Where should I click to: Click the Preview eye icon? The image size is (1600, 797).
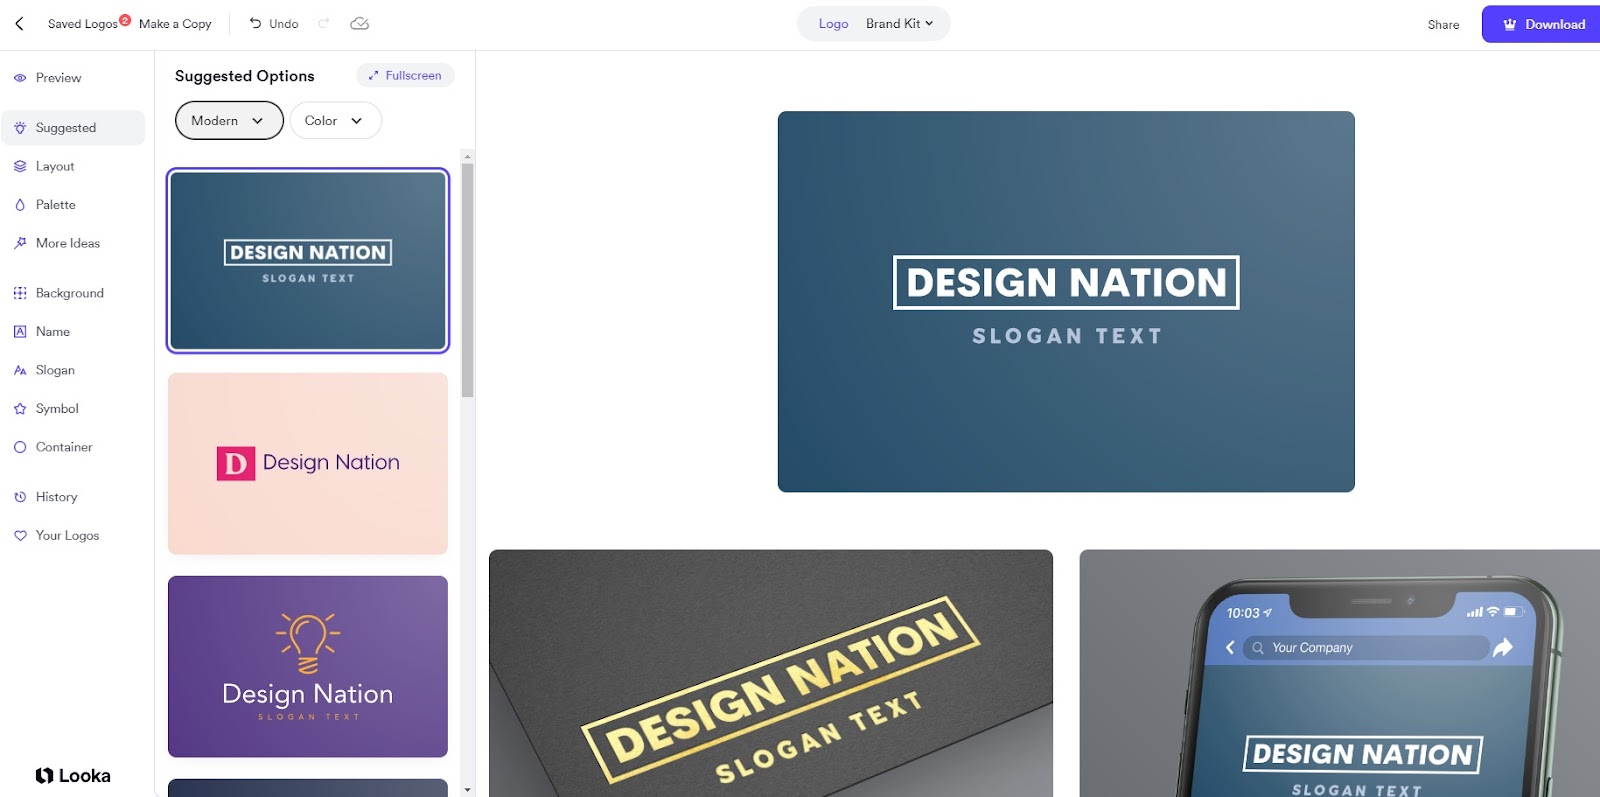click(20, 78)
